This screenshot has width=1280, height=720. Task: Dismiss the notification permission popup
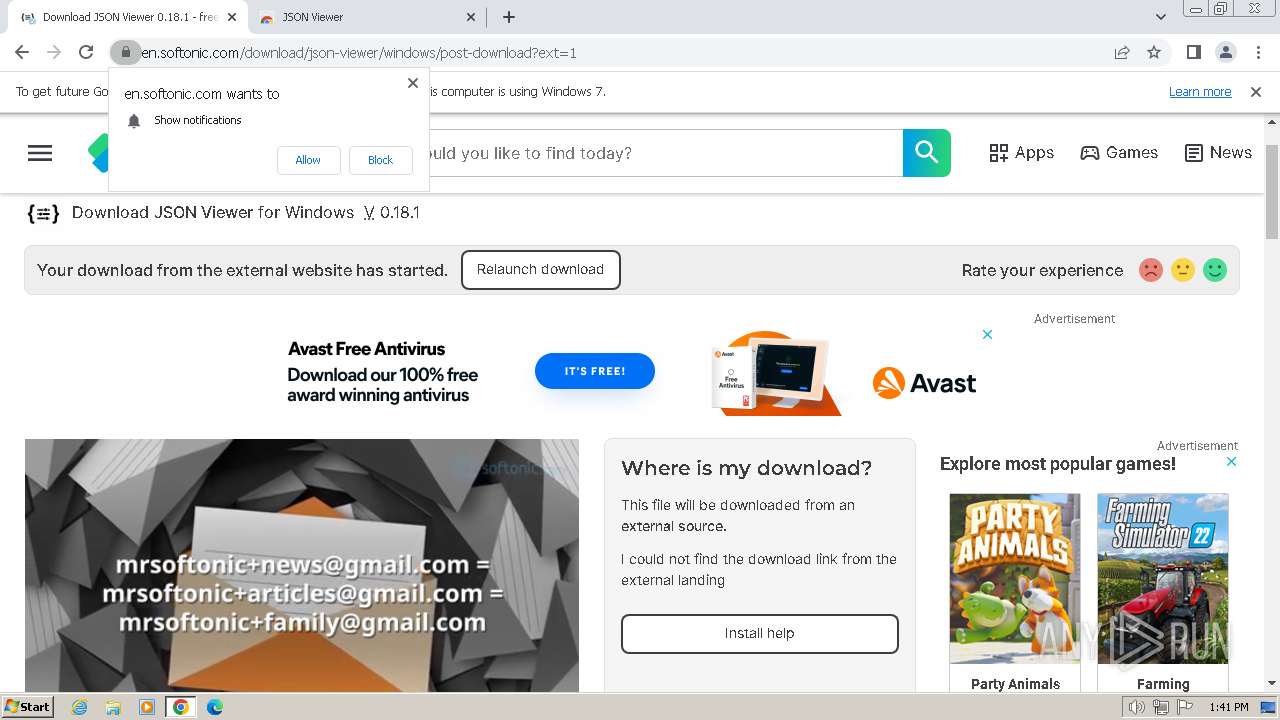[413, 83]
